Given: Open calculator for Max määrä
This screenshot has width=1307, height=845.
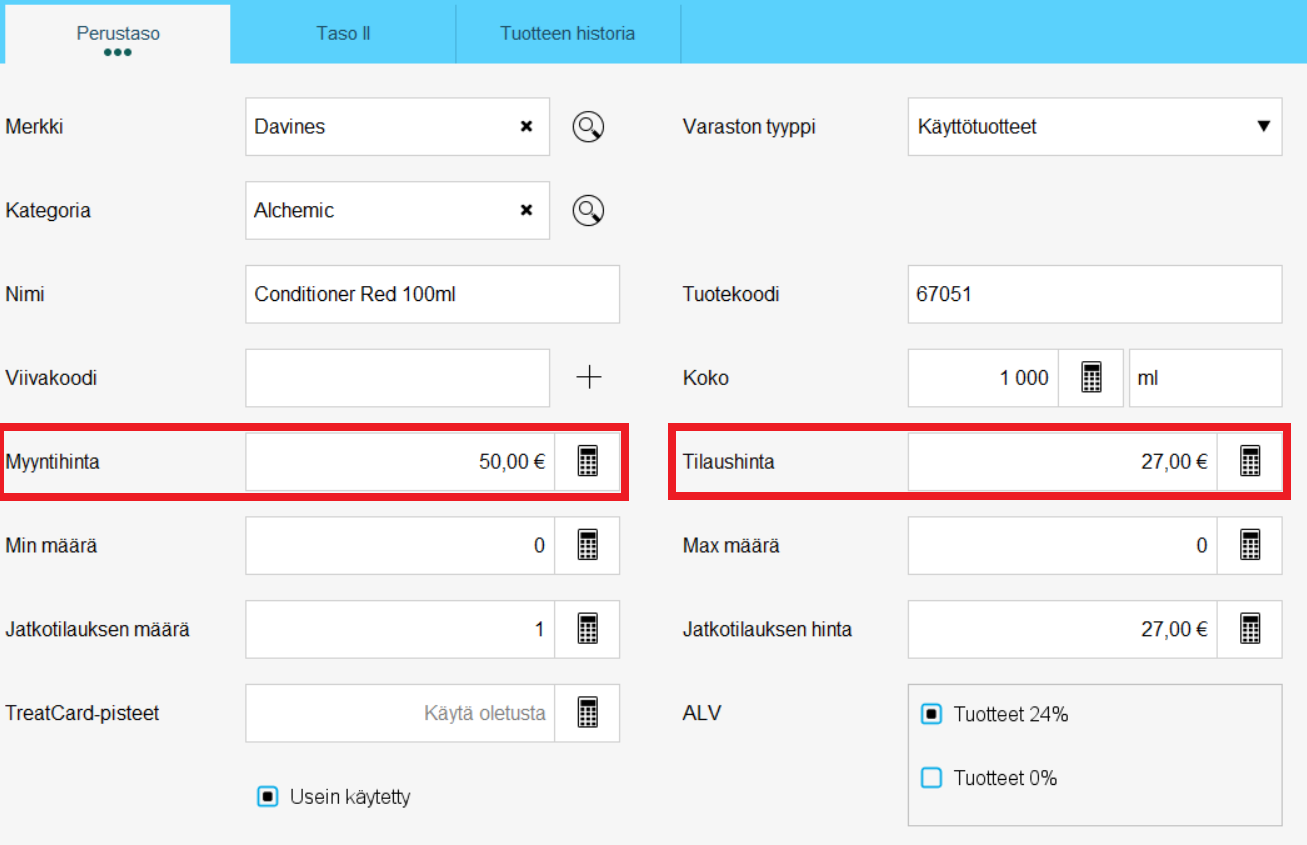Looking at the screenshot, I should pos(1250,546).
